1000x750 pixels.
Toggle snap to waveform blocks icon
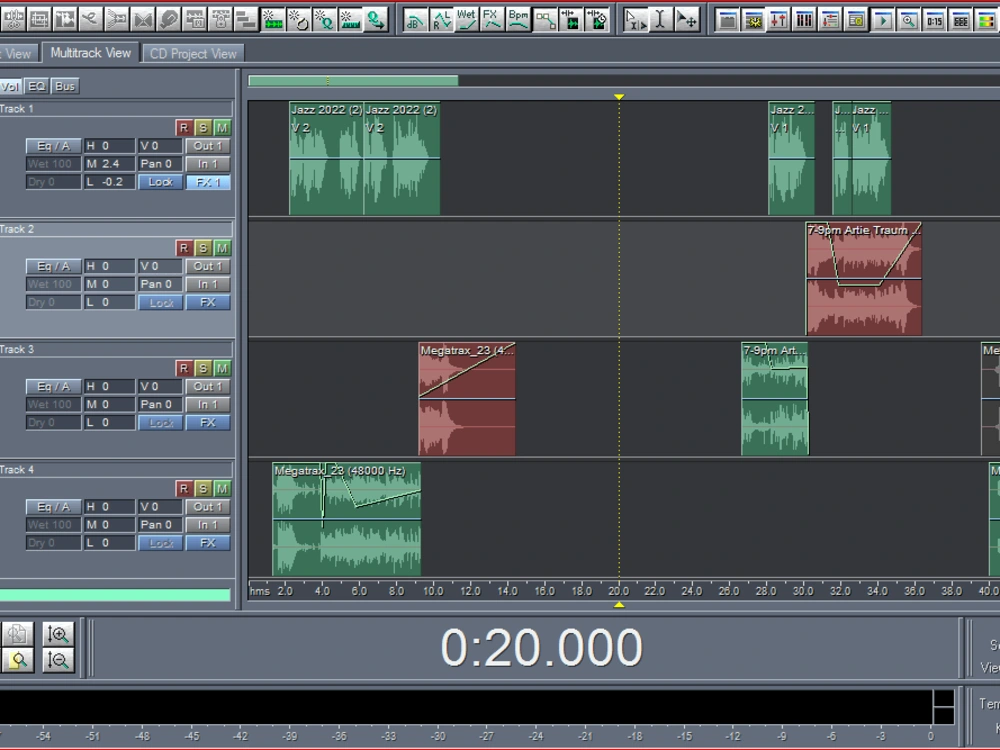tap(272, 19)
